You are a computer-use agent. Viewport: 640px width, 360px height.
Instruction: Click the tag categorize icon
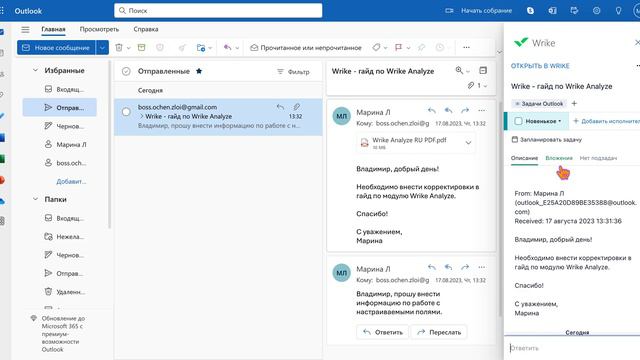click(x=376, y=48)
